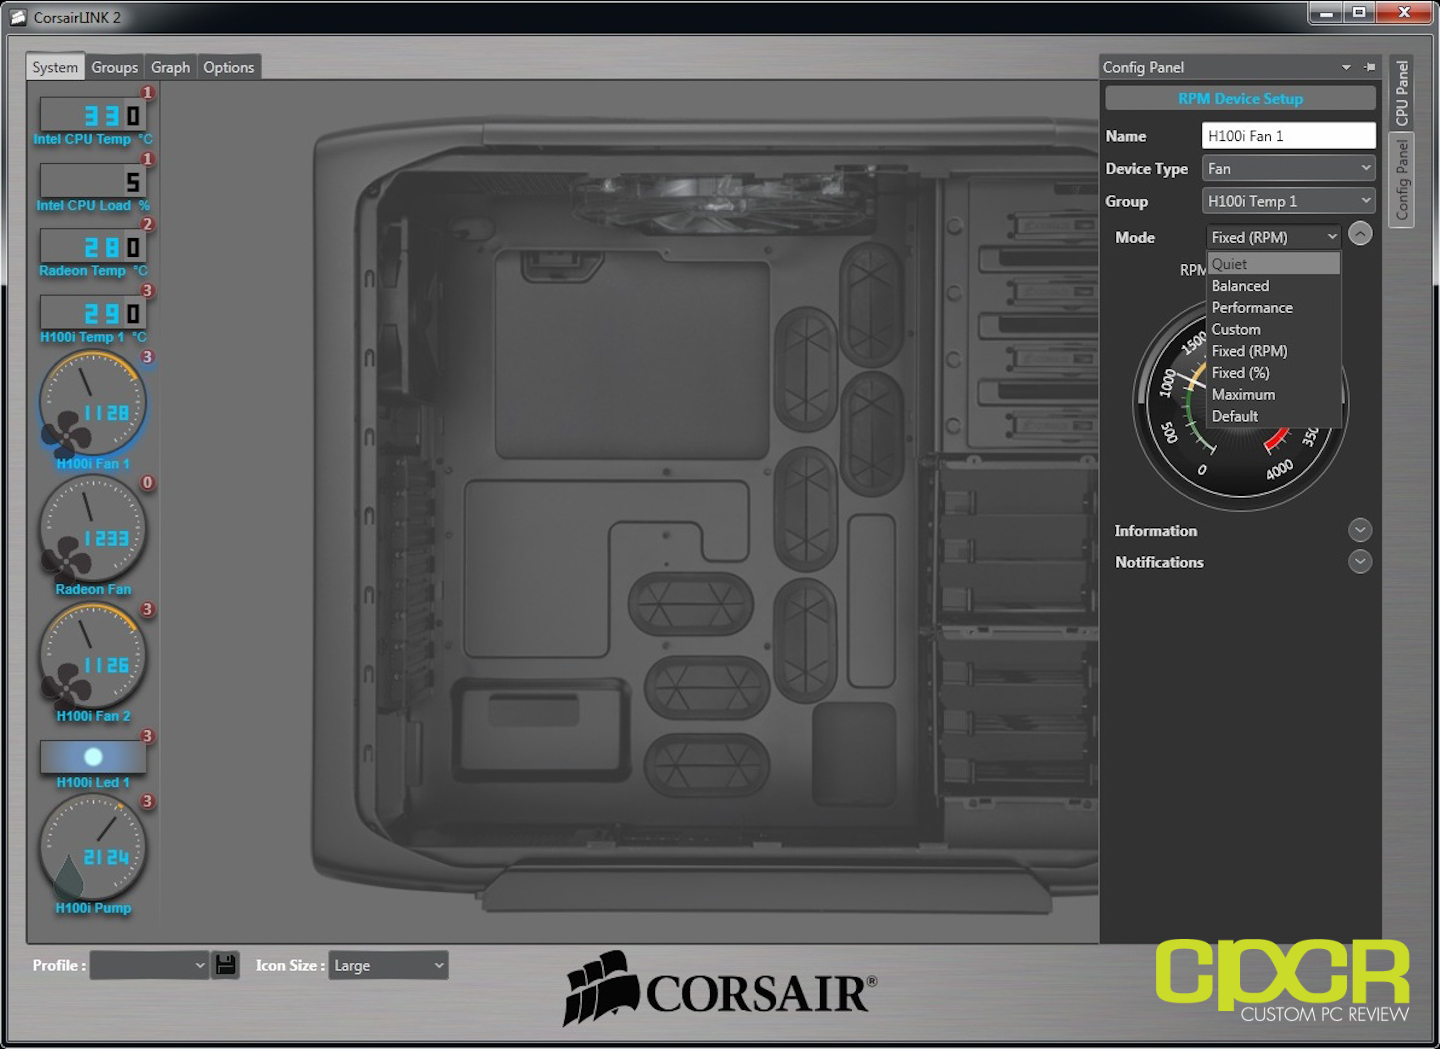The image size is (1440, 1049).
Task: Choose Balanced mode from the list
Action: coord(1274,286)
